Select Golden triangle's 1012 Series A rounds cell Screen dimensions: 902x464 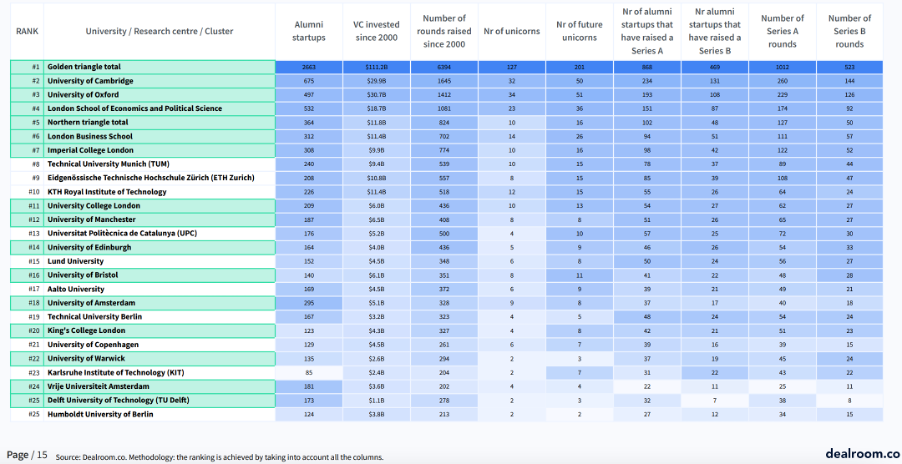tap(782, 67)
